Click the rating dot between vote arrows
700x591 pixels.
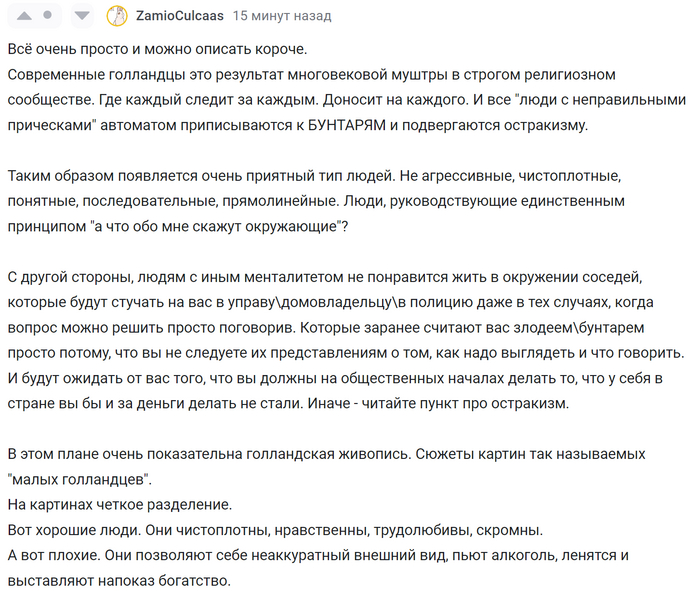[x=52, y=17]
